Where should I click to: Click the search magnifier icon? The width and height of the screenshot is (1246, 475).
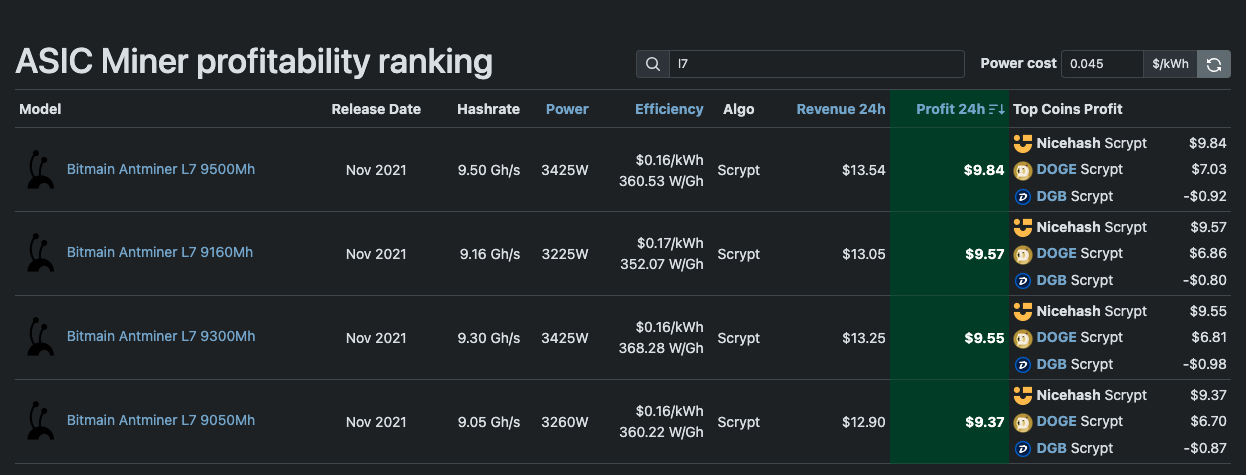[x=653, y=64]
